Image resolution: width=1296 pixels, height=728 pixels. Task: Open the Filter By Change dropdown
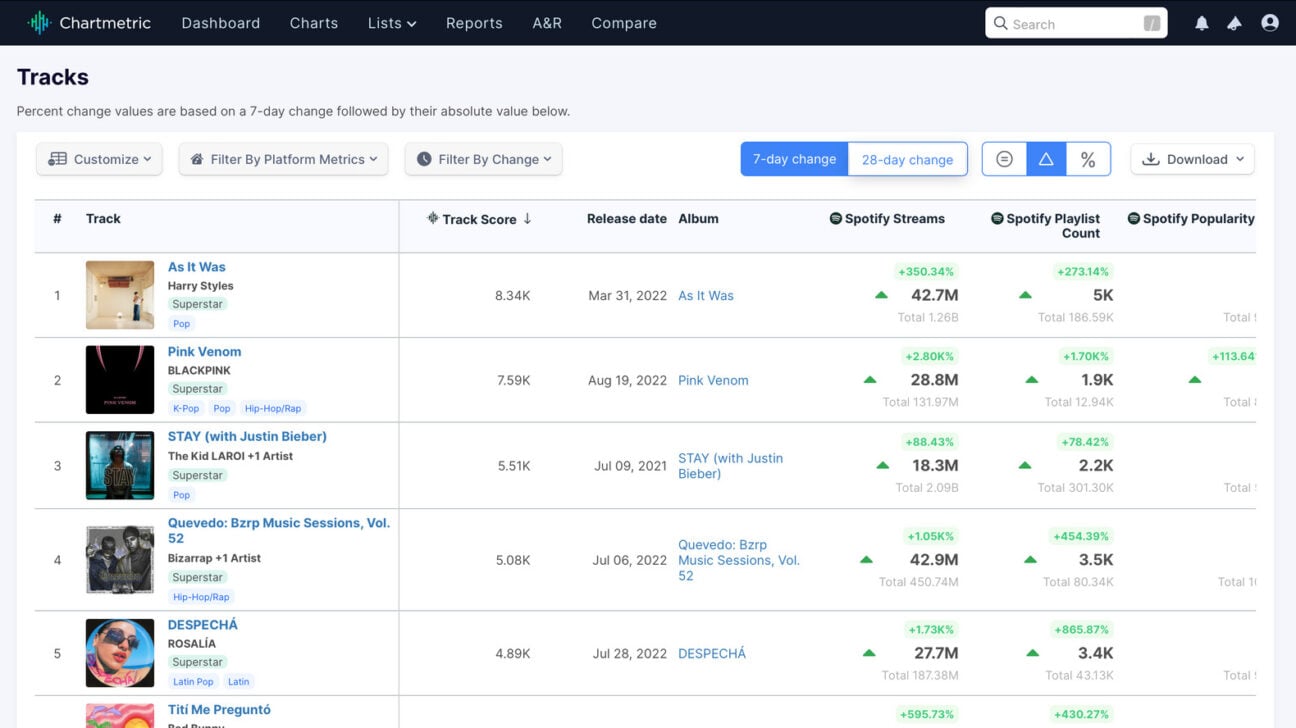[483, 158]
